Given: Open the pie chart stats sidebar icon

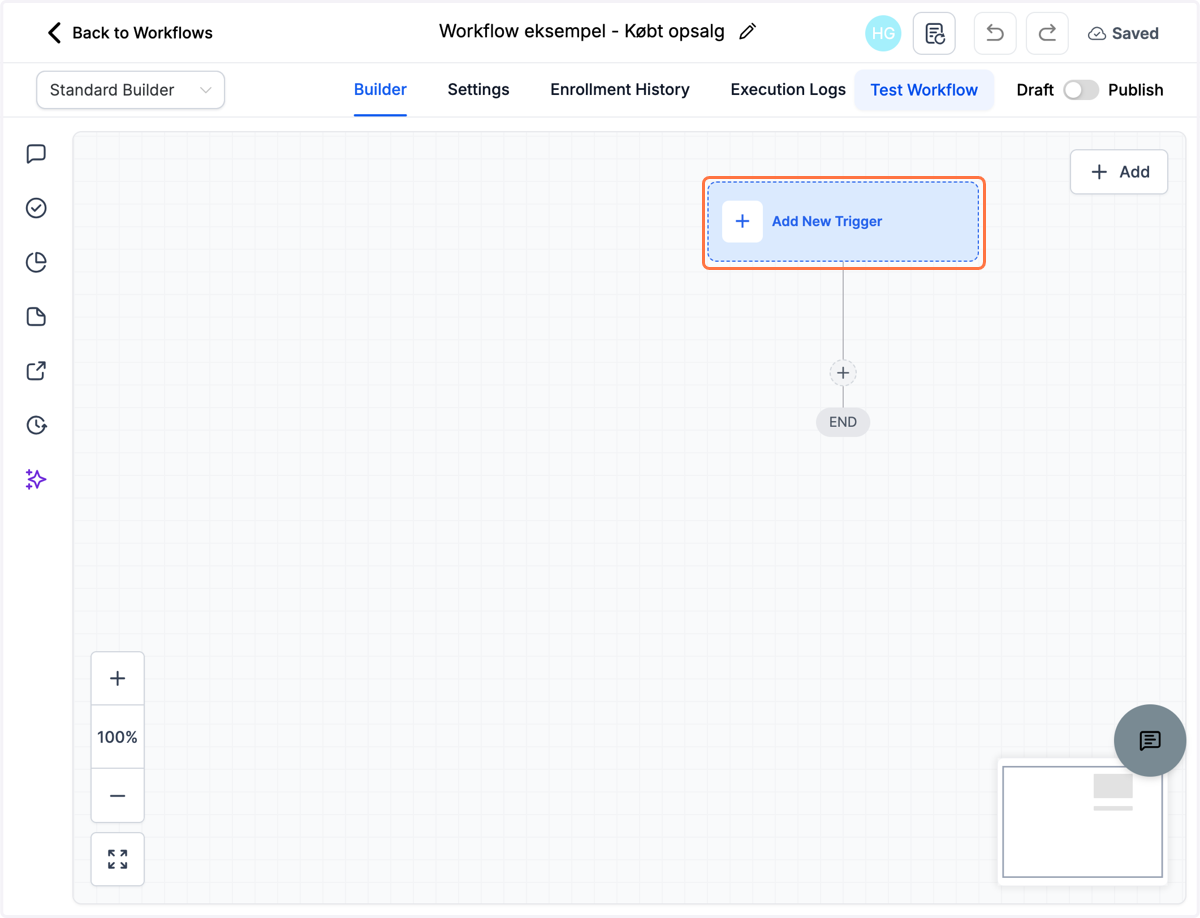Looking at the screenshot, I should point(36,262).
